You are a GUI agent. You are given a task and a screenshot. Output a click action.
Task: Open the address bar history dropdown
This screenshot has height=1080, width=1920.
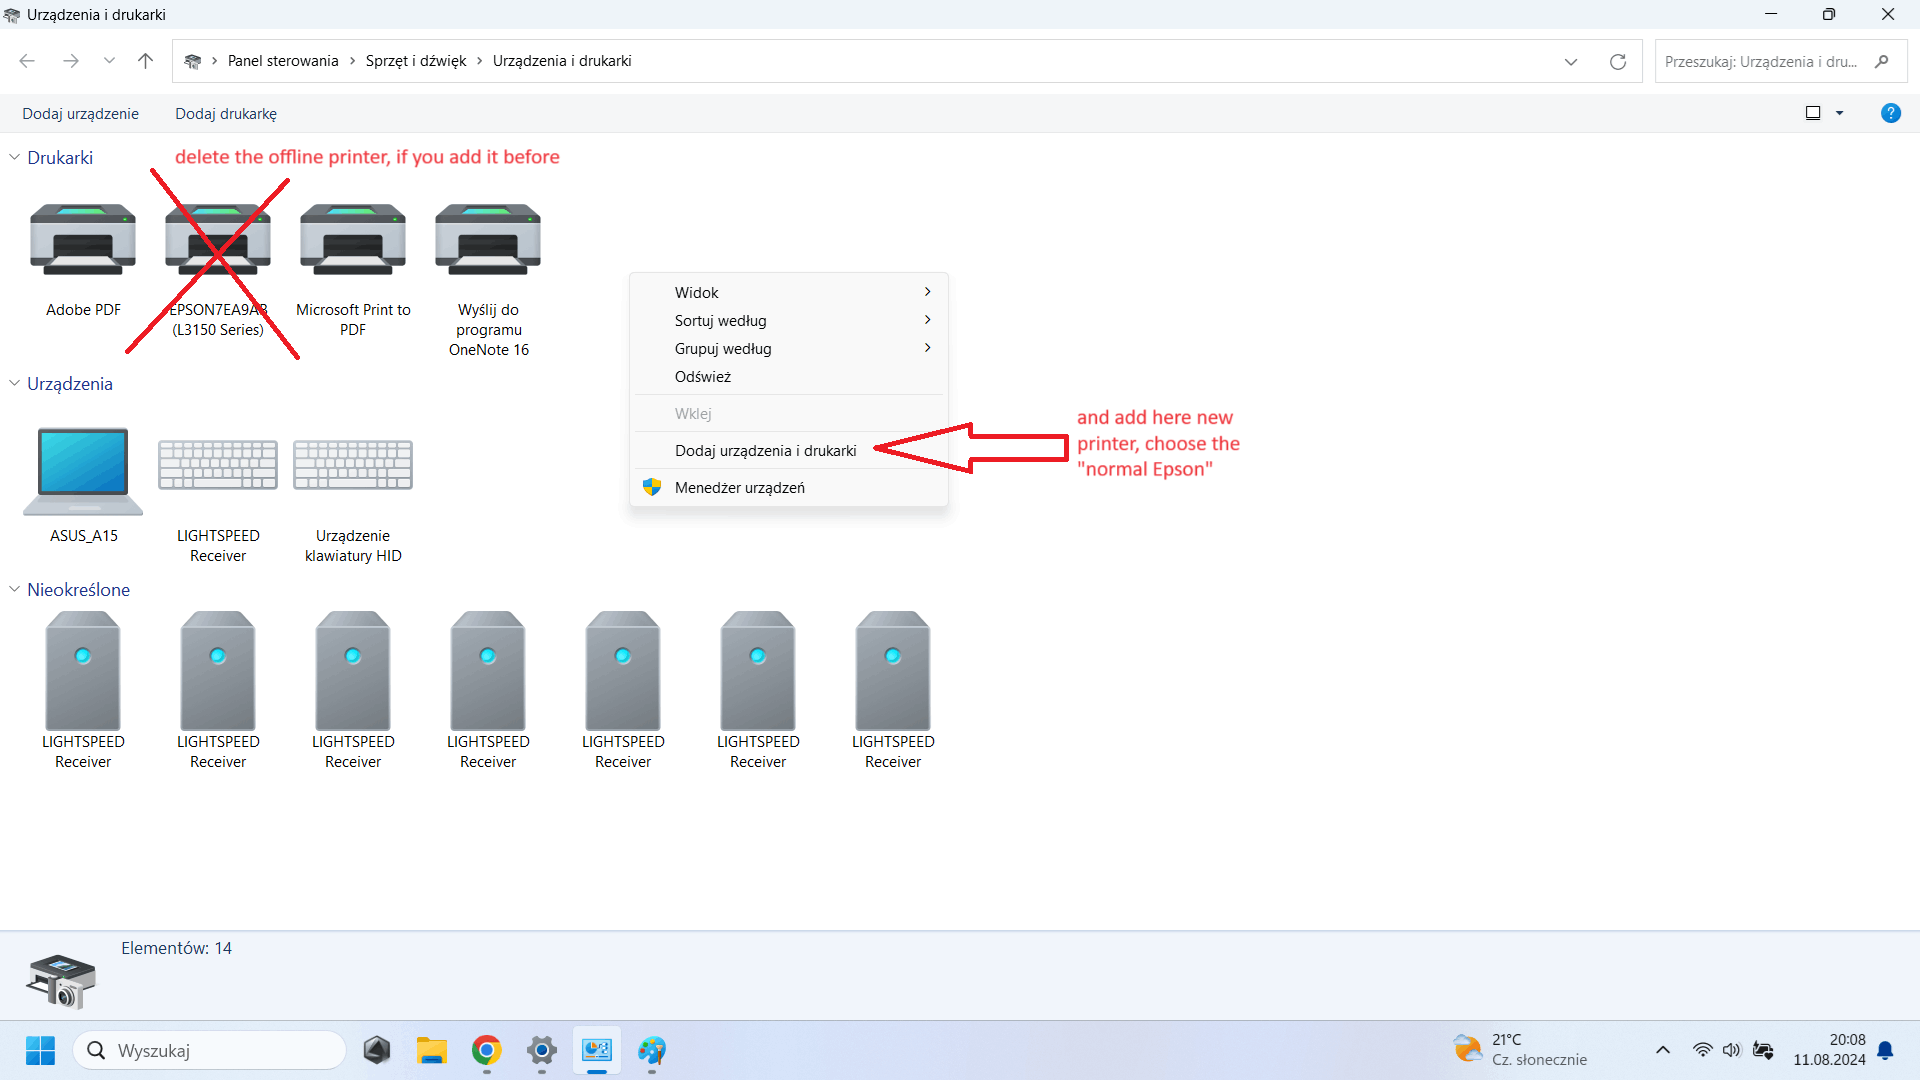[x=1571, y=61]
